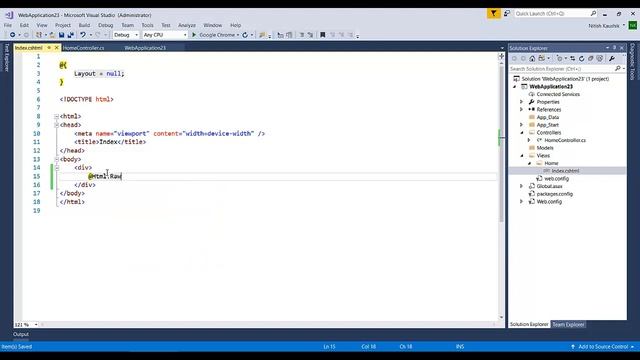Switch to the Team Explorer tab
Image resolution: width=640 pixels, height=360 pixels.
(568, 324)
